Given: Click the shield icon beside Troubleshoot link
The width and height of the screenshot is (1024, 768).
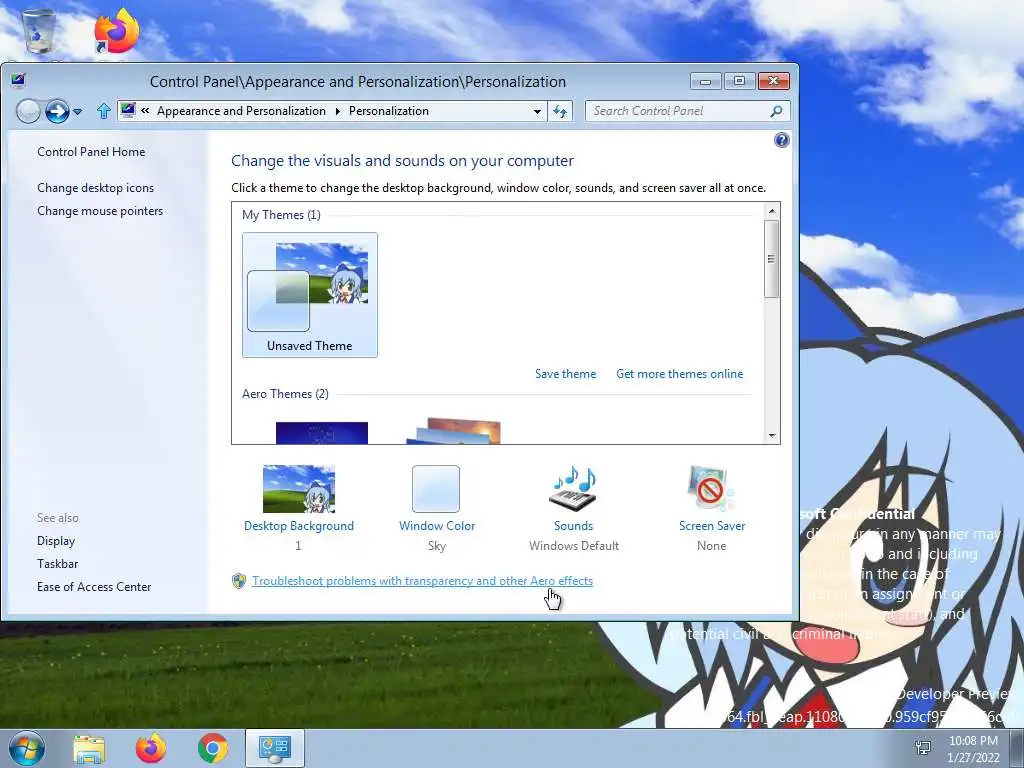Looking at the screenshot, I should tap(239, 581).
